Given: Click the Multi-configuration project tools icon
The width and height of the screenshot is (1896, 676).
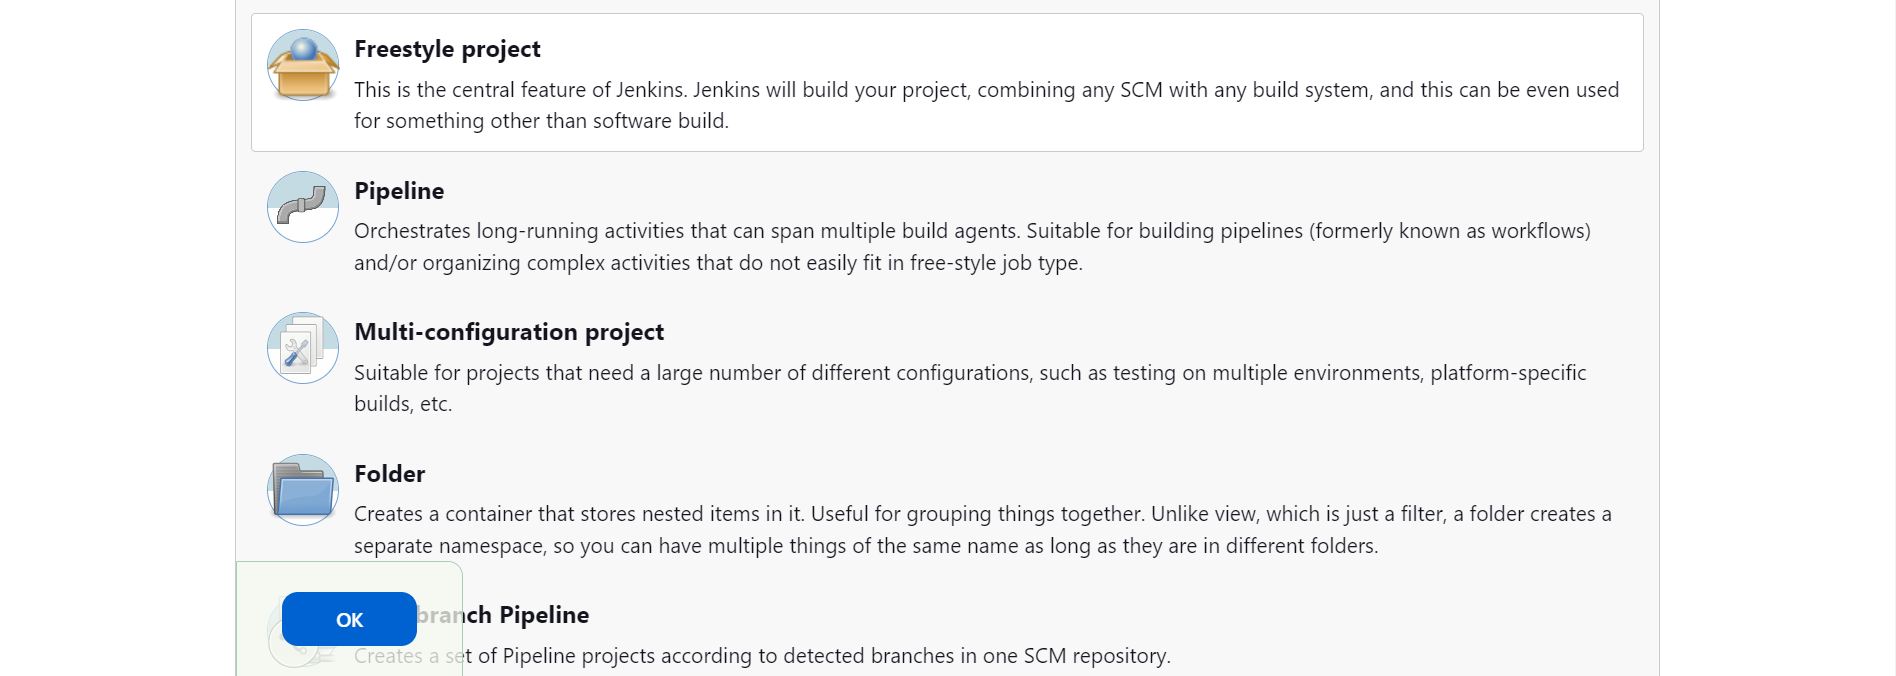Looking at the screenshot, I should click(303, 348).
